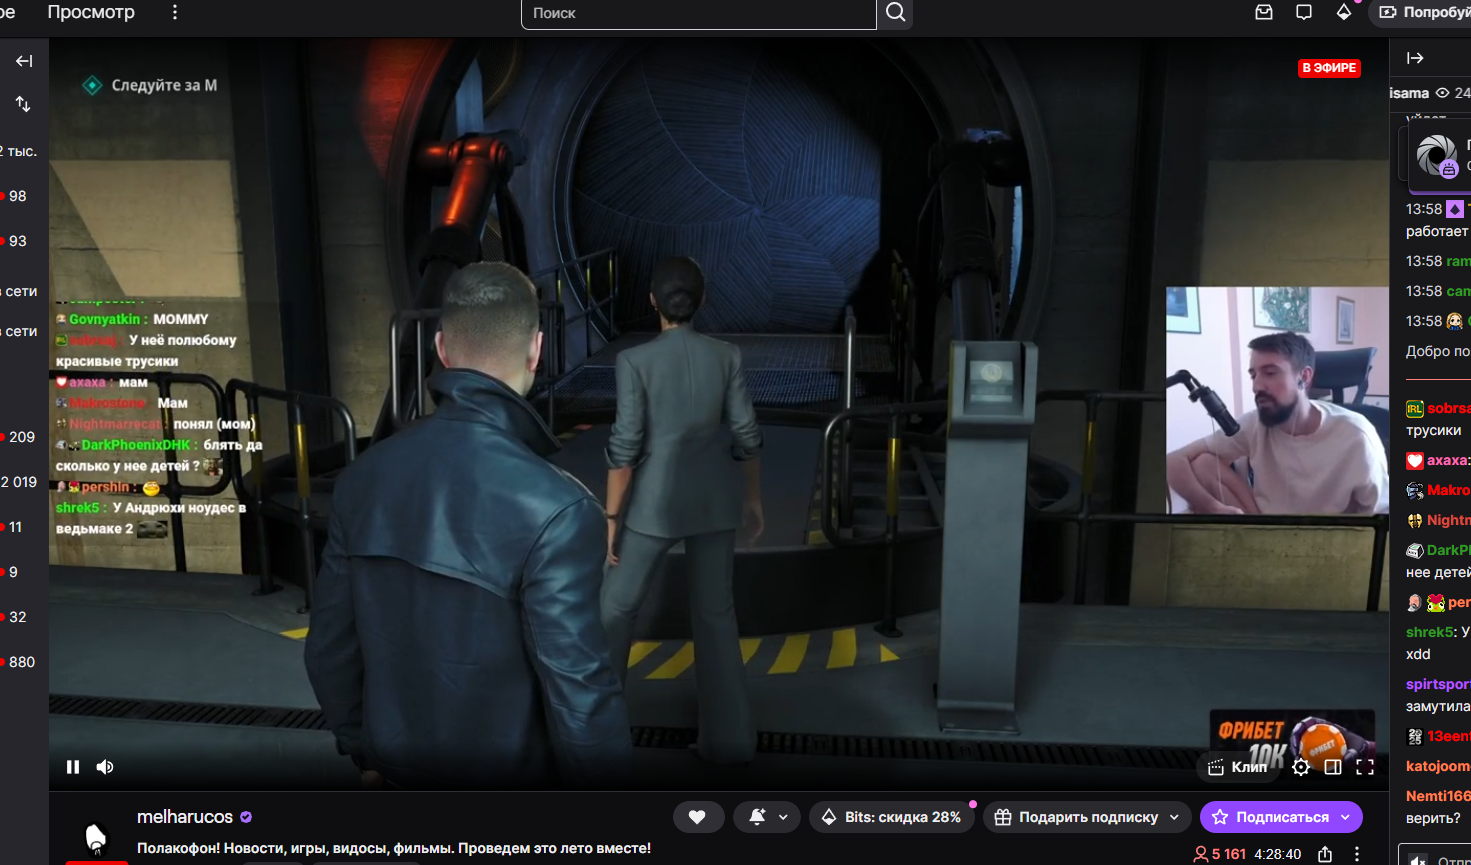Screen dimensions: 1471x865
Task: Open video settings gear
Action: [1301, 767]
